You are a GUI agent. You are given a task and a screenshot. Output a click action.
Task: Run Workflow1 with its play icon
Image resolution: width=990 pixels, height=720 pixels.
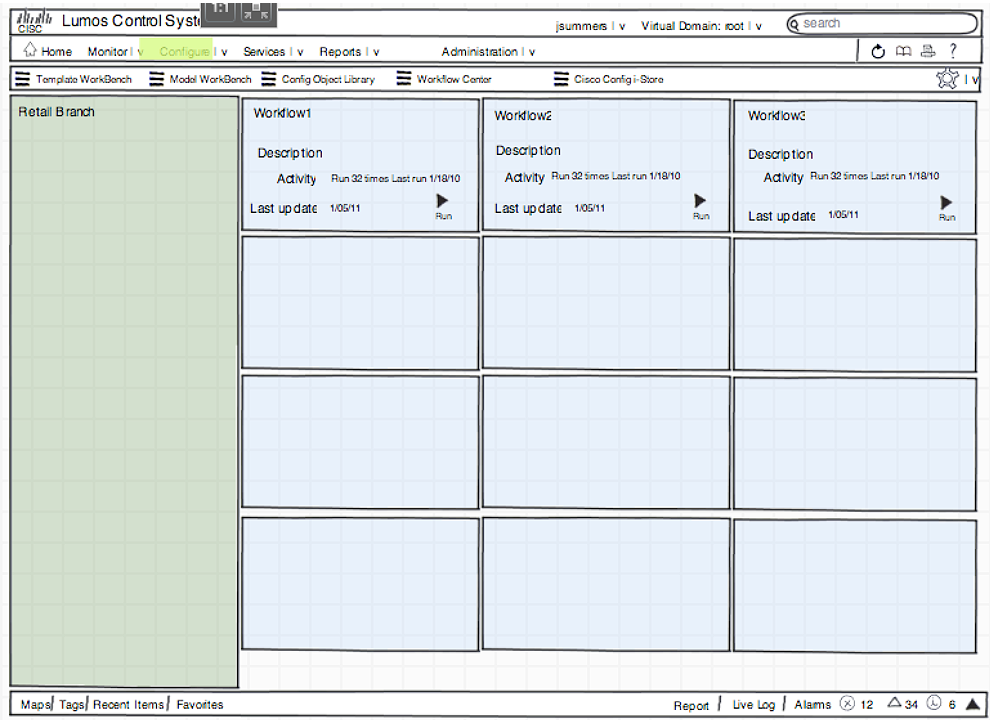pos(443,201)
